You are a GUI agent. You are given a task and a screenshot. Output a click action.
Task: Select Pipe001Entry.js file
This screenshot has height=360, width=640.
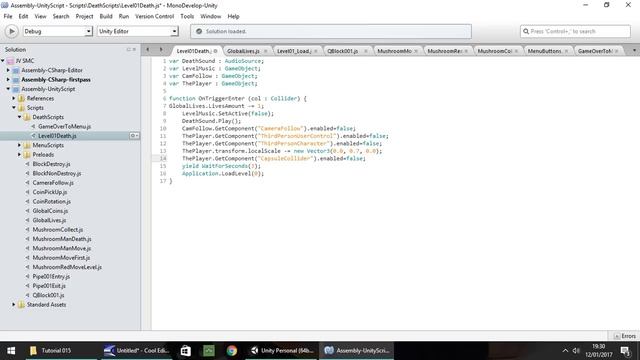click(51, 277)
